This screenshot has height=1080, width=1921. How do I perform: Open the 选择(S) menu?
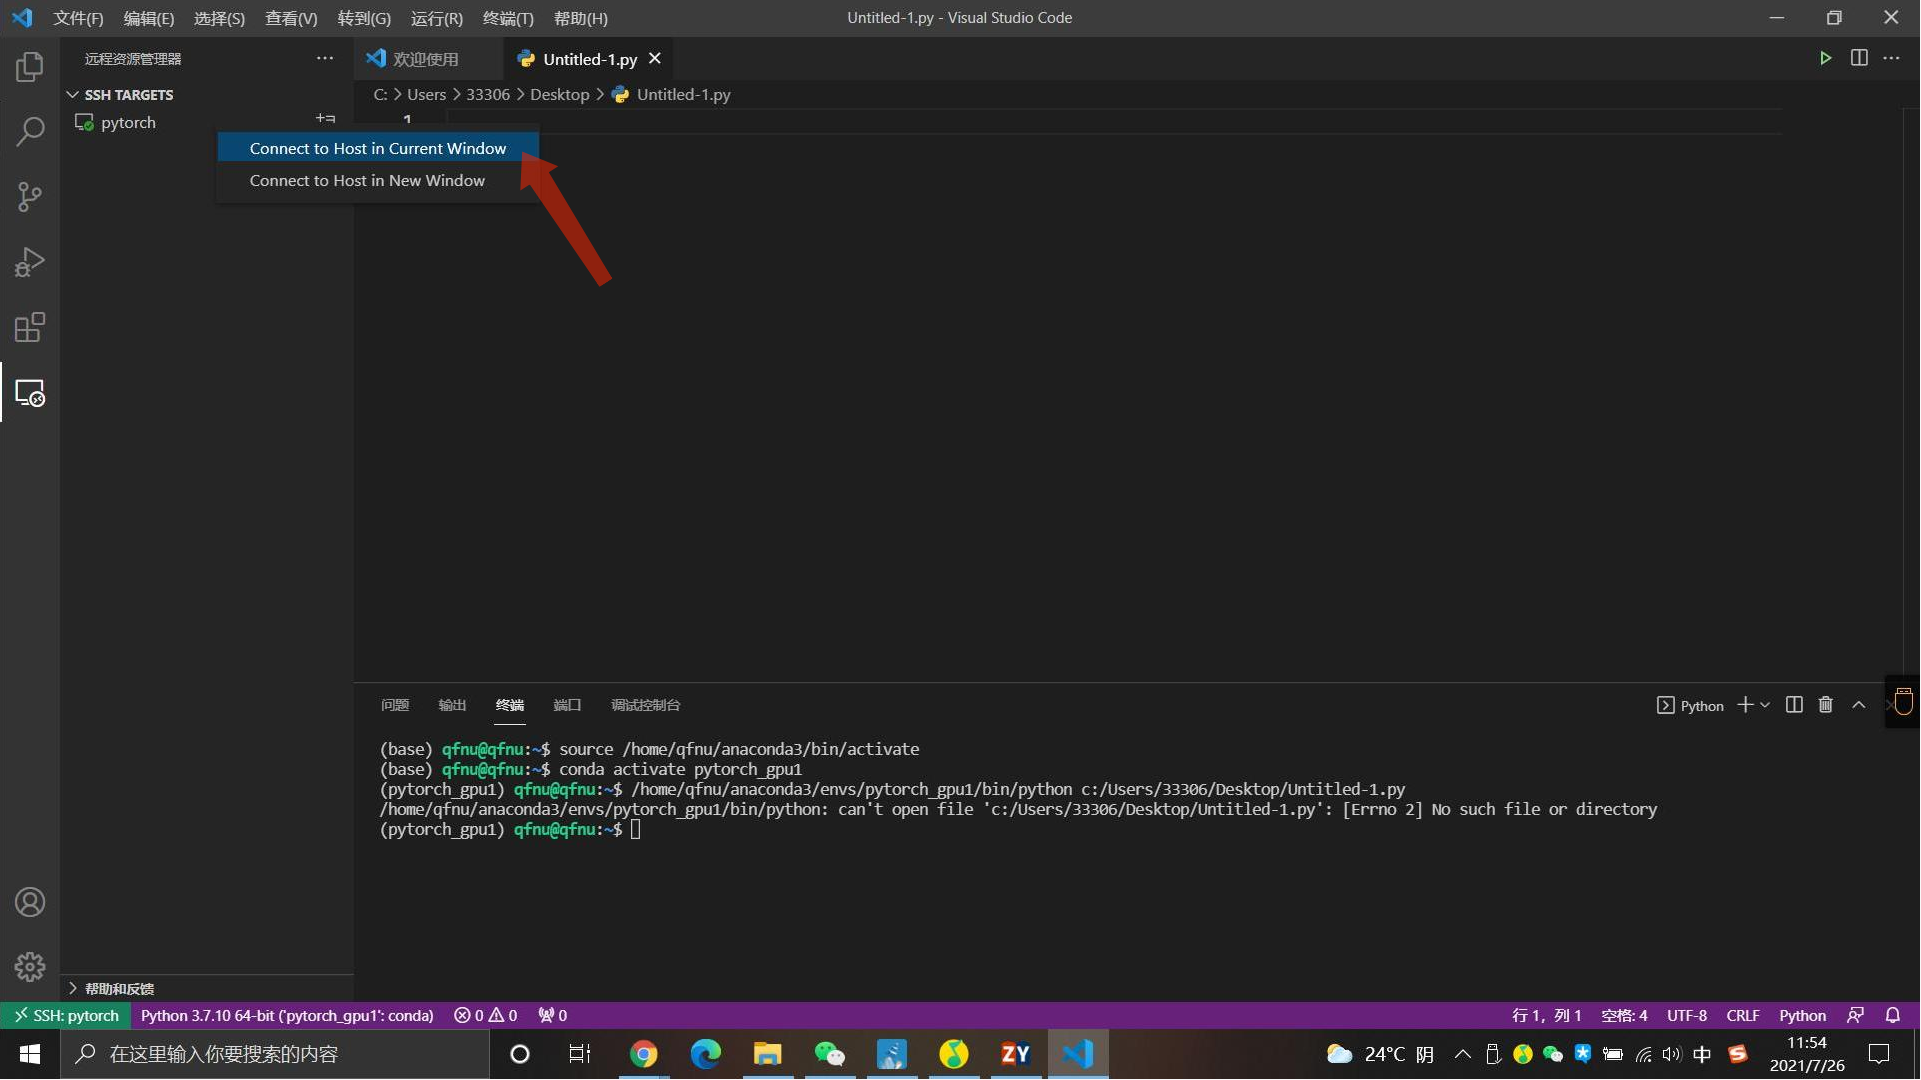219,18
